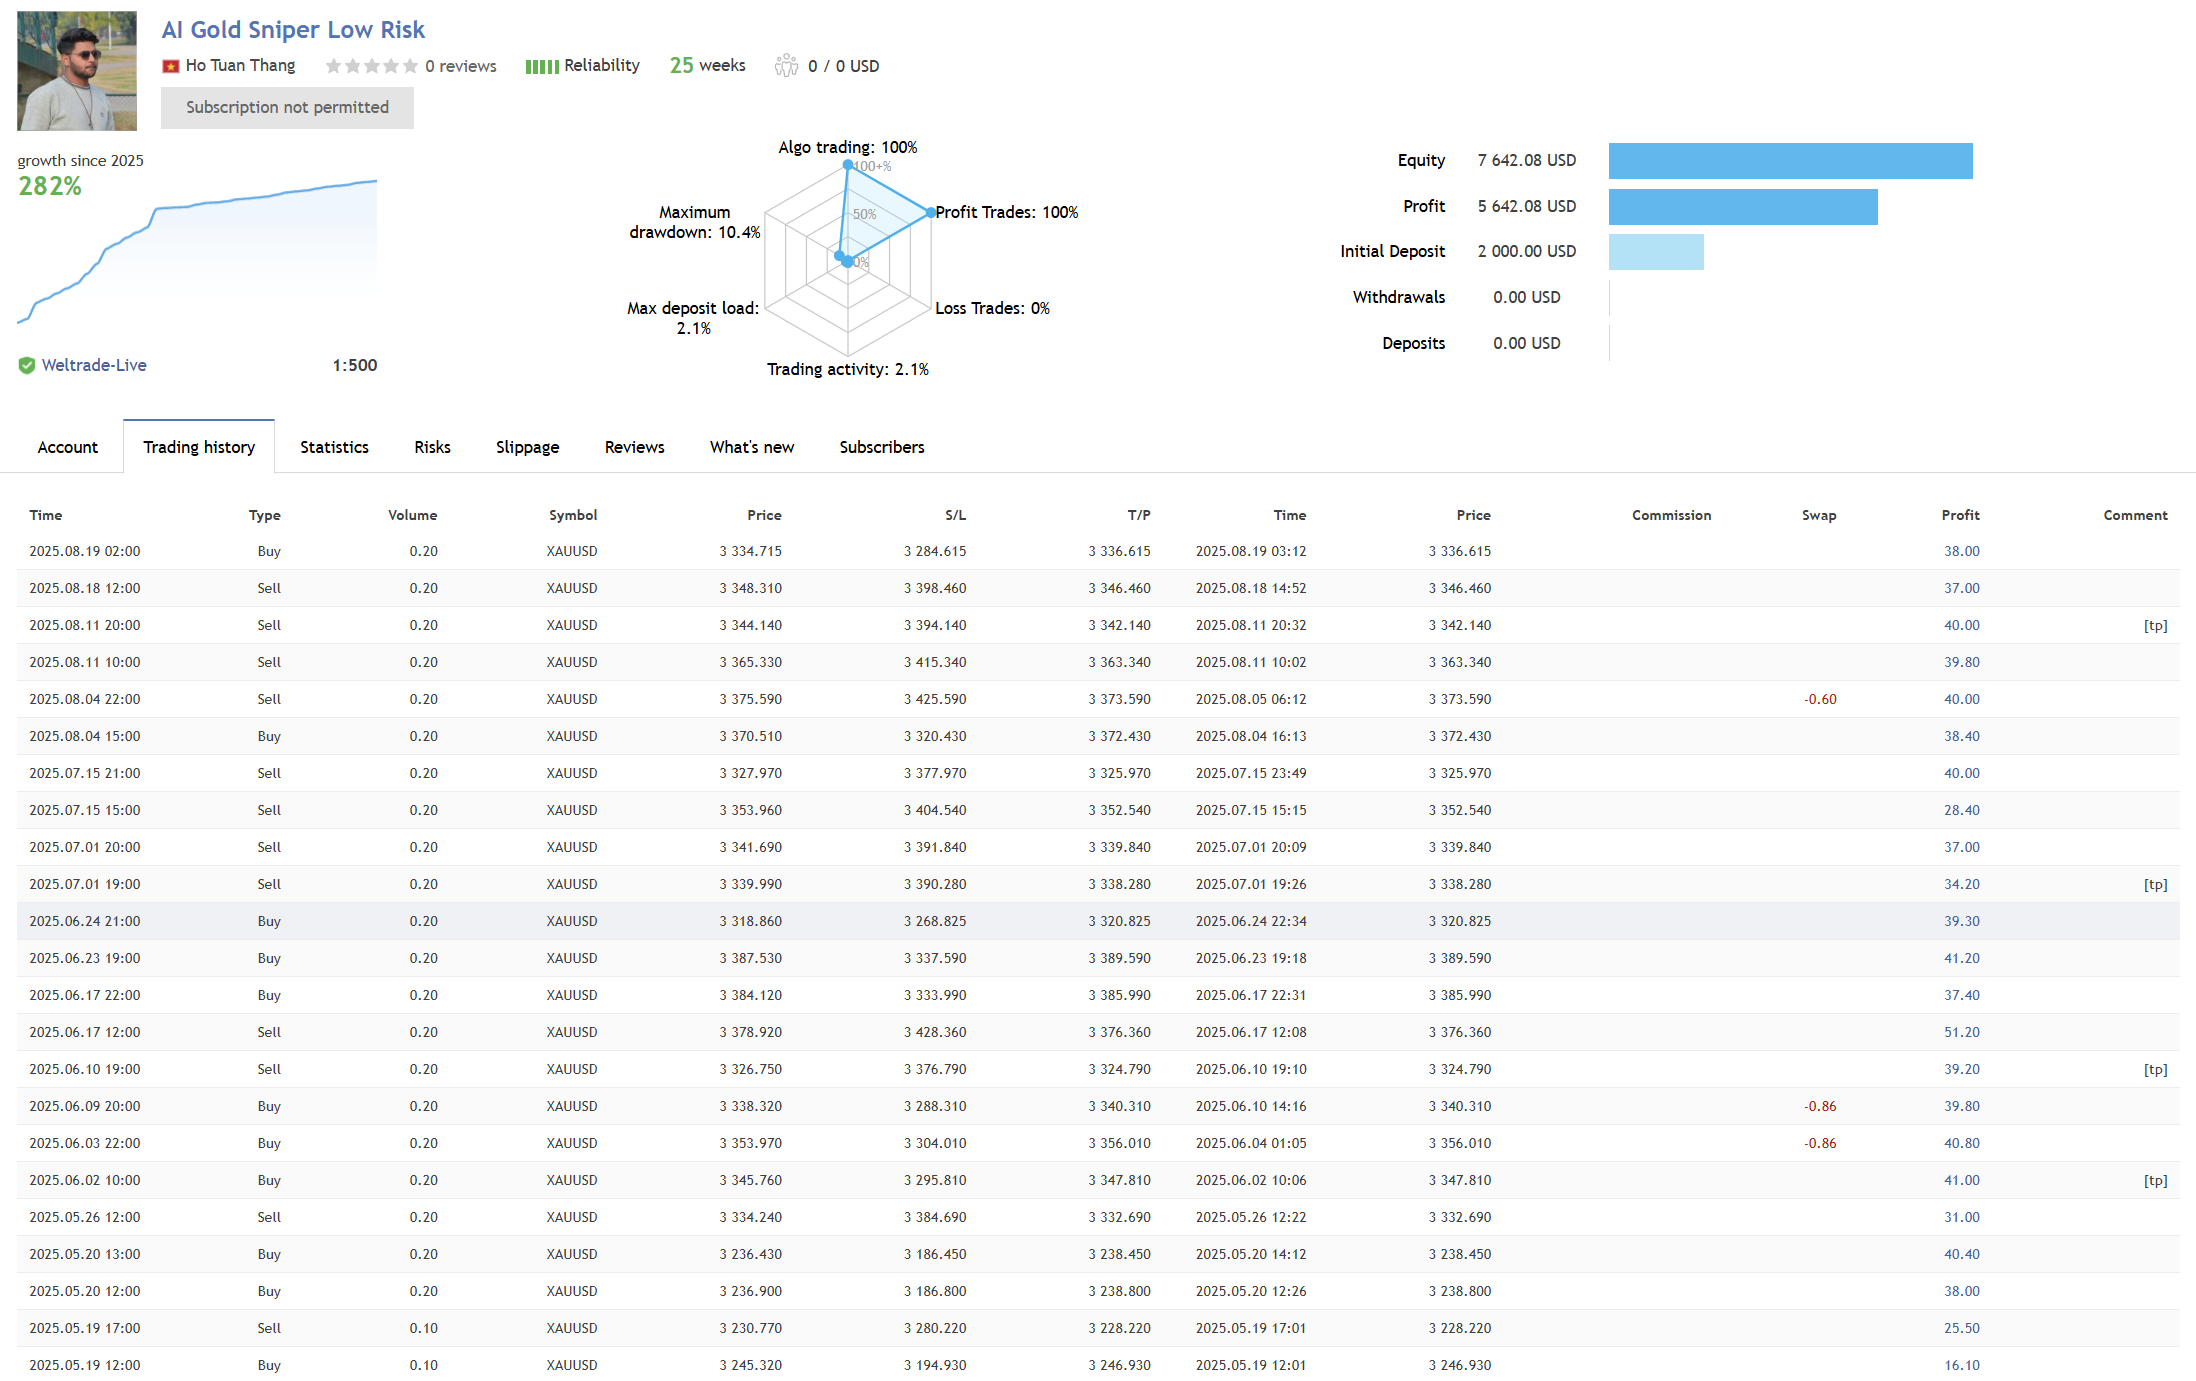Image resolution: width=2196 pixels, height=1381 pixels.
Task: Click the Profit column header
Action: pyautogui.click(x=1960, y=515)
